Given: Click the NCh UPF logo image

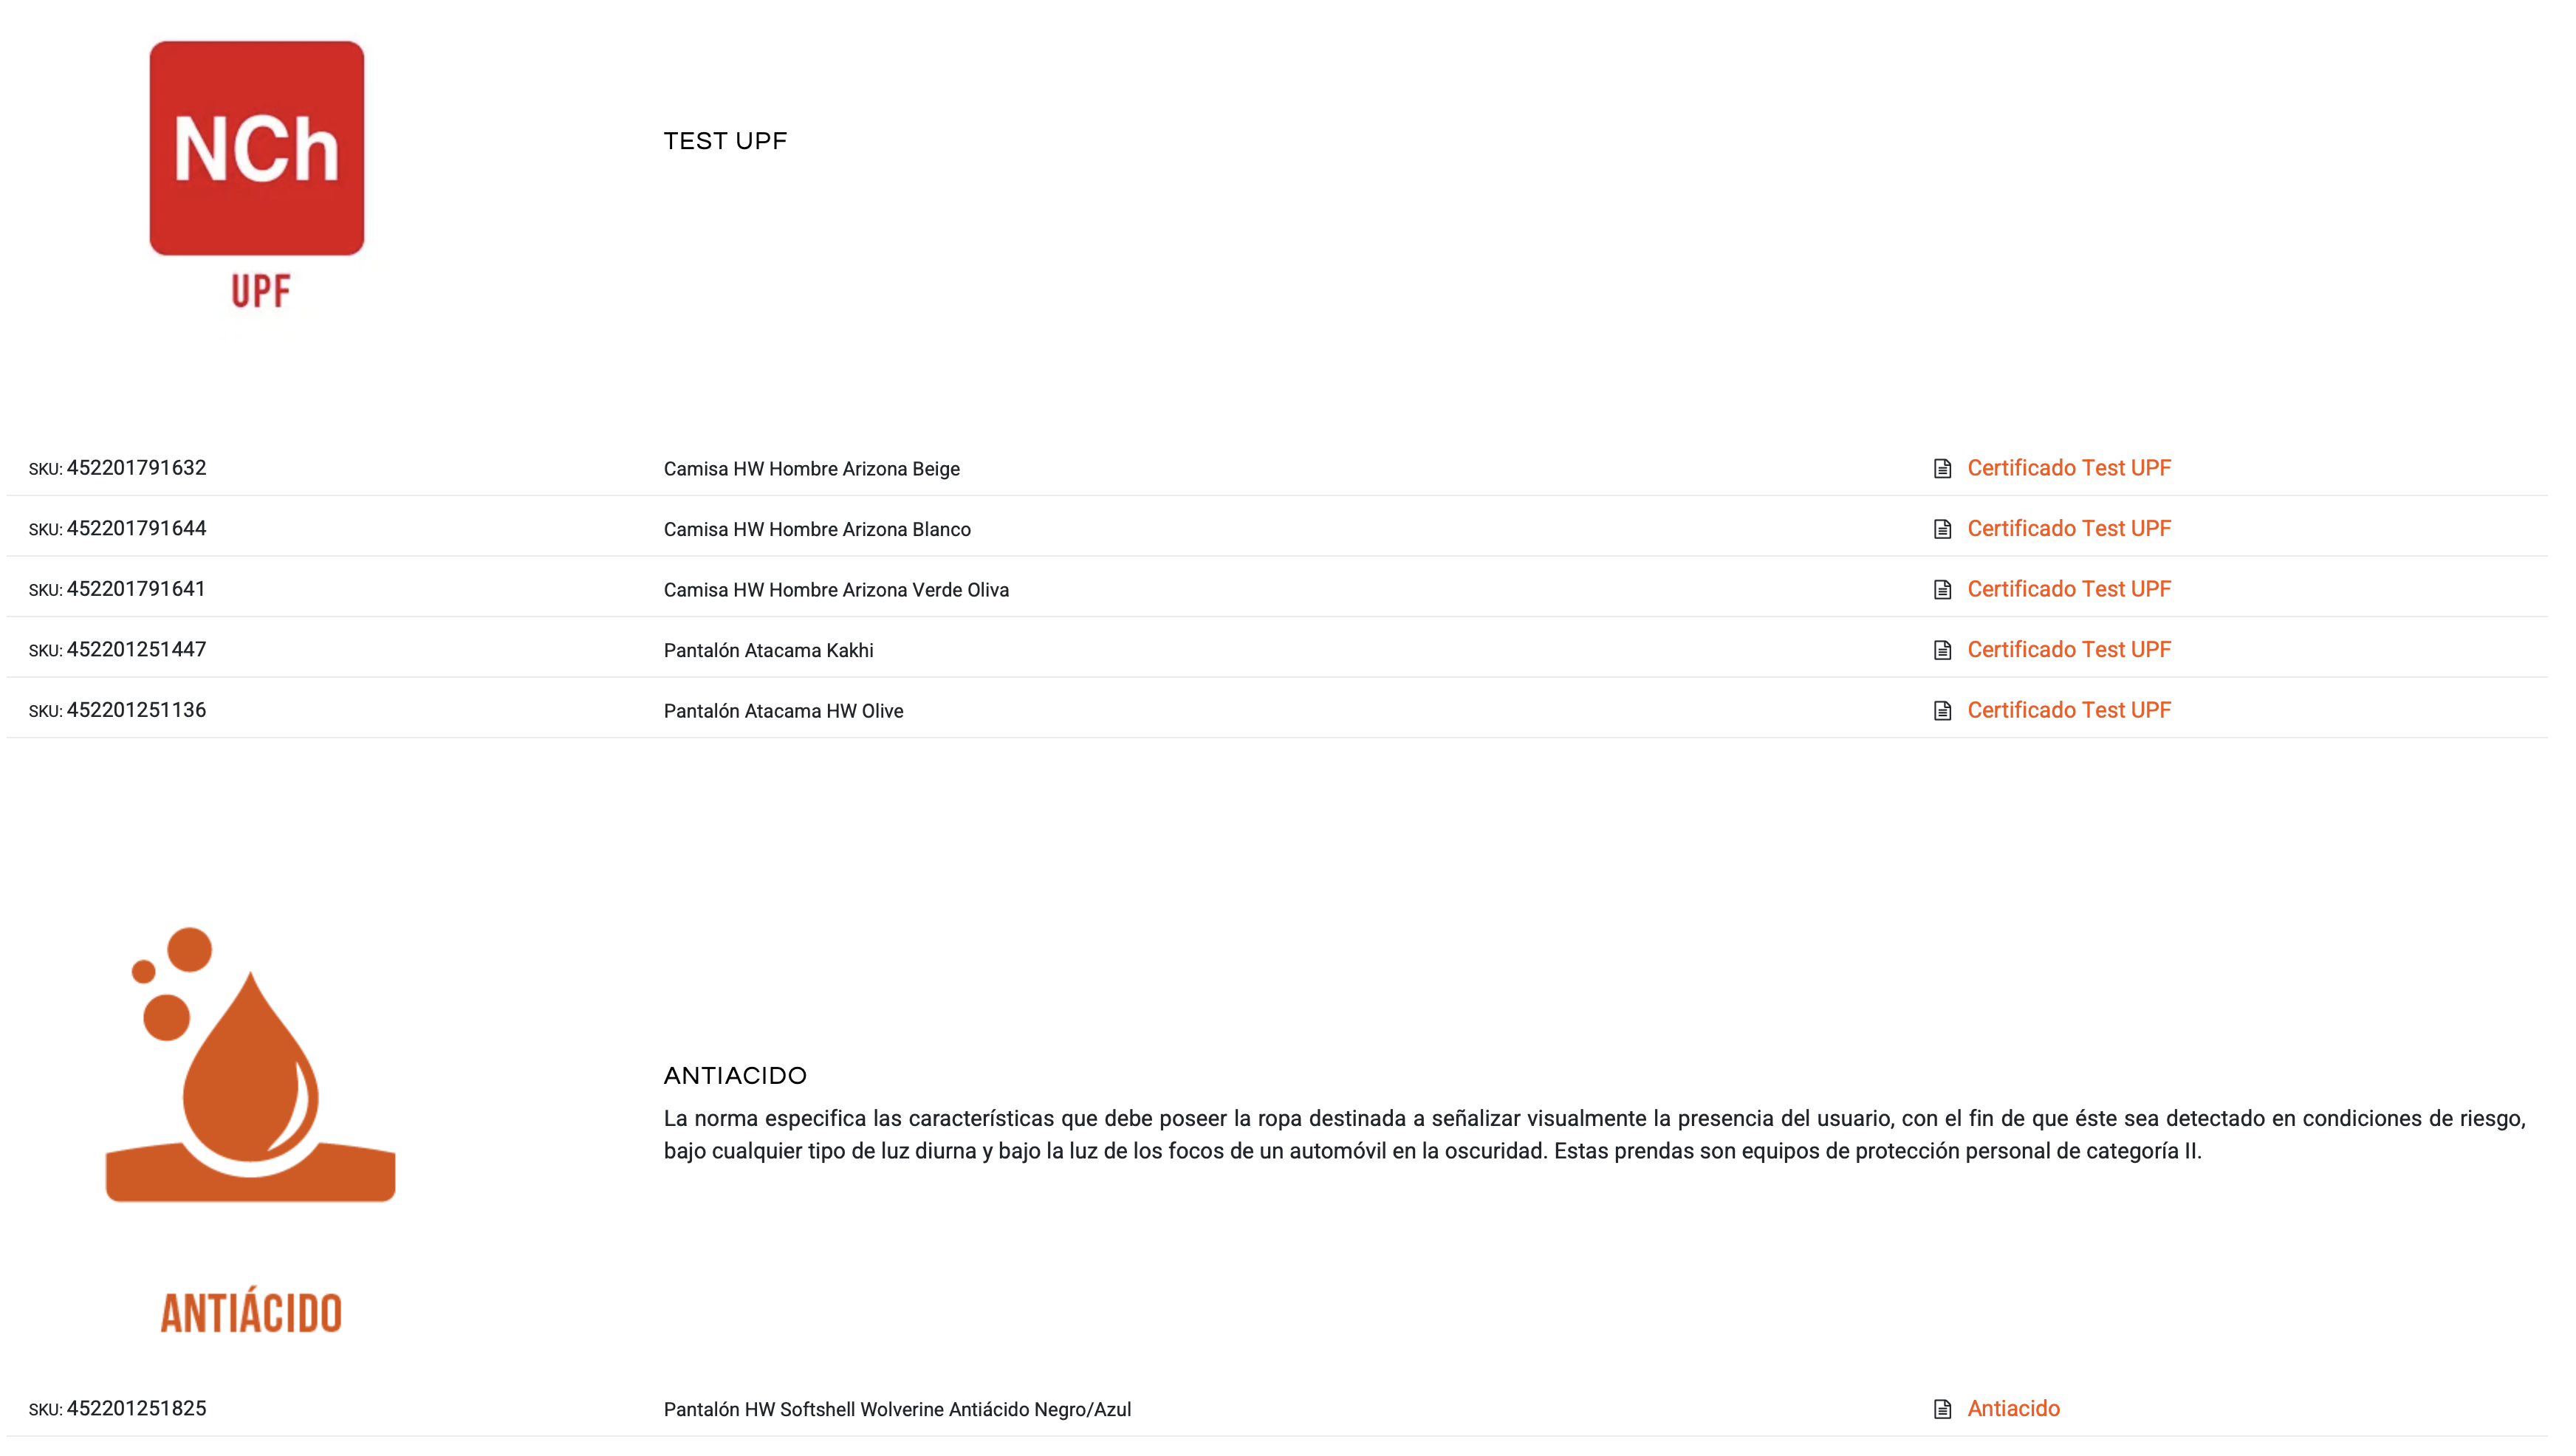Looking at the screenshot, I should 257,175.
